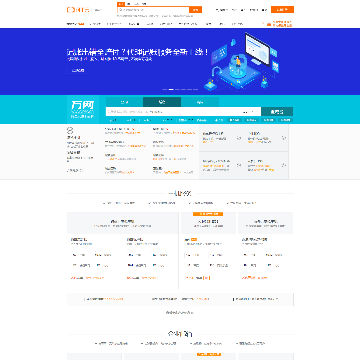Image resolution: width=360 pixels, height=360 pixels.
Task: Select the first tab above the domain search box
Action: tap(124, 102)
